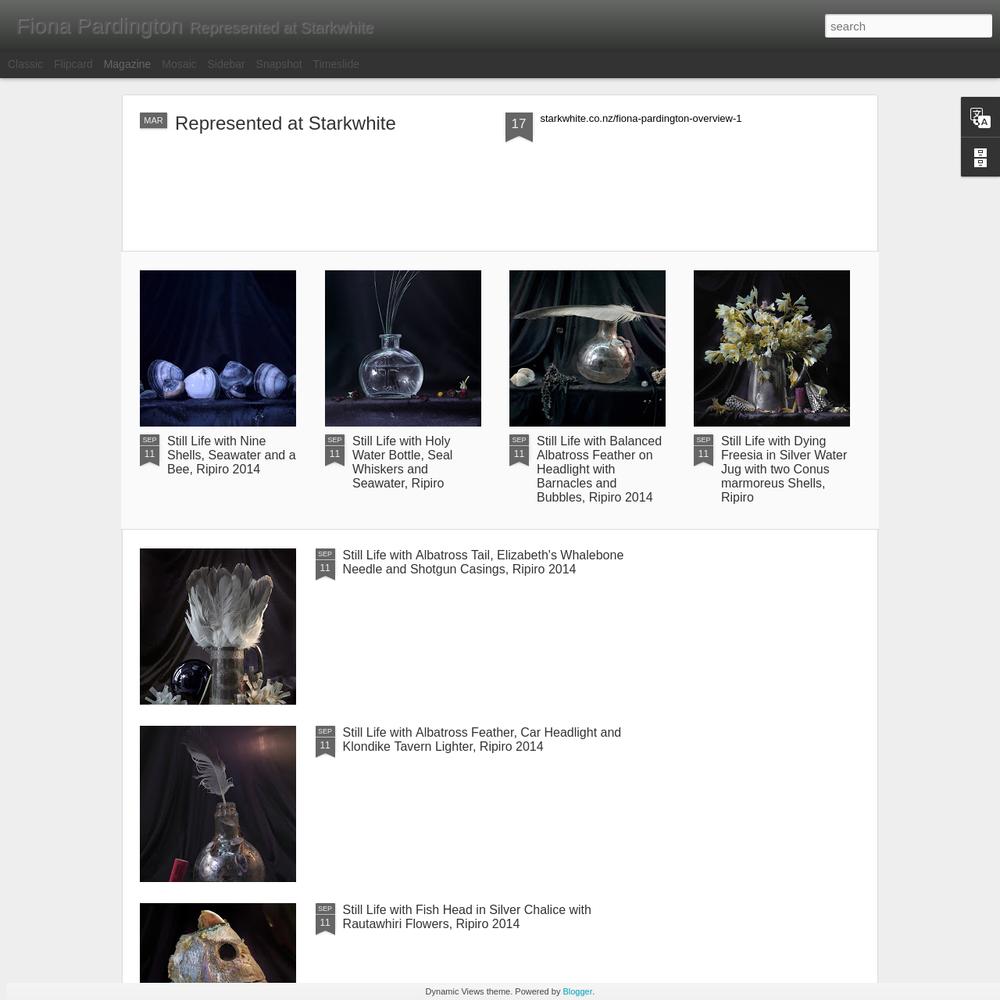Switch to Sidebar view
The width and height of the screenshot is (1000, 1000).
[226, 64]
